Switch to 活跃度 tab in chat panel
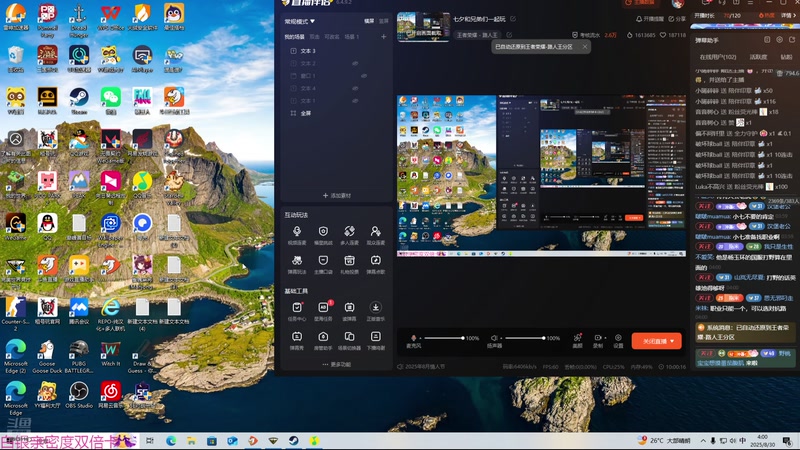The width and height of the screenshot is (800, 450). coord(758,57)
